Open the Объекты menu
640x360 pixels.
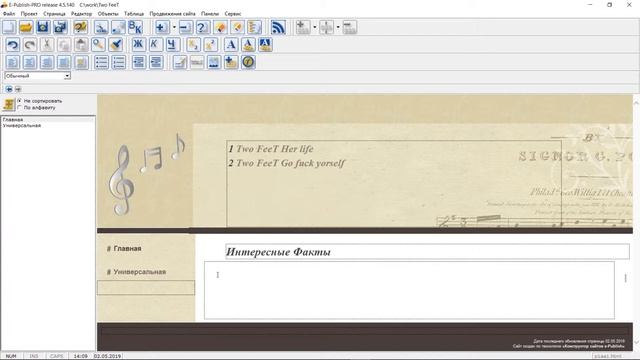pos(108,13)
